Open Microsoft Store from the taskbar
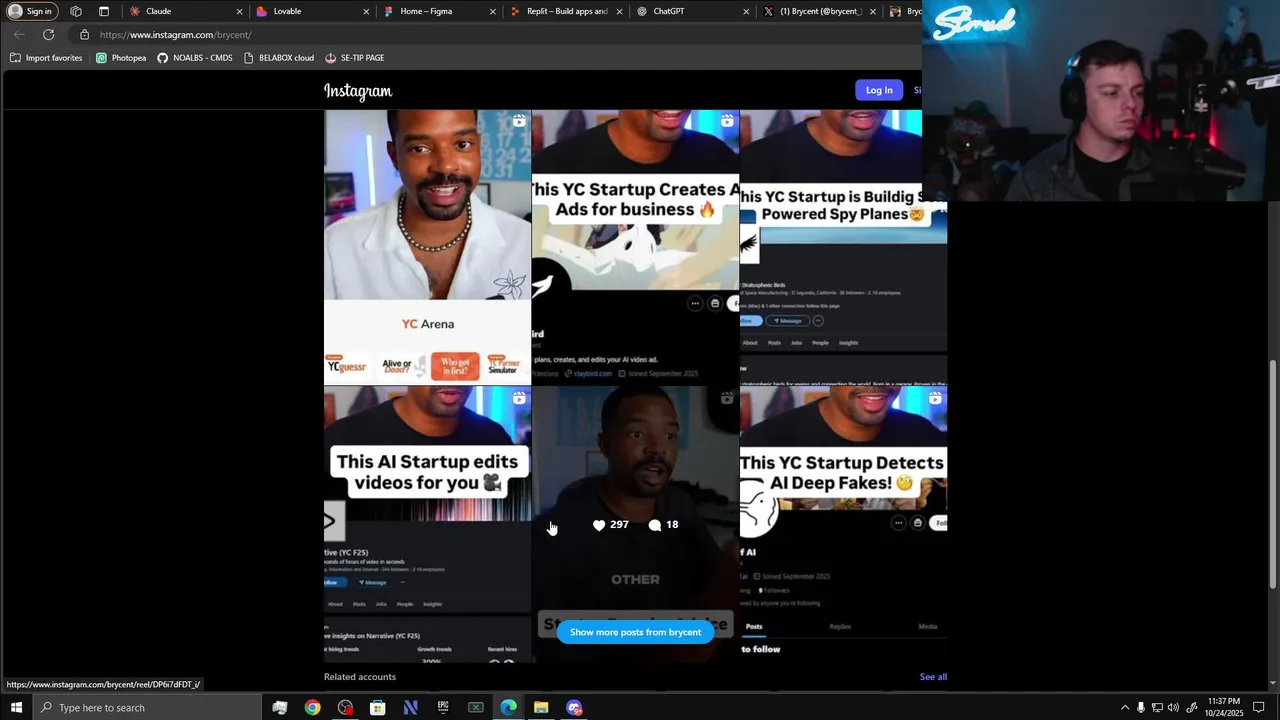Screen dimensions: 1280x720 pos(378,708)
